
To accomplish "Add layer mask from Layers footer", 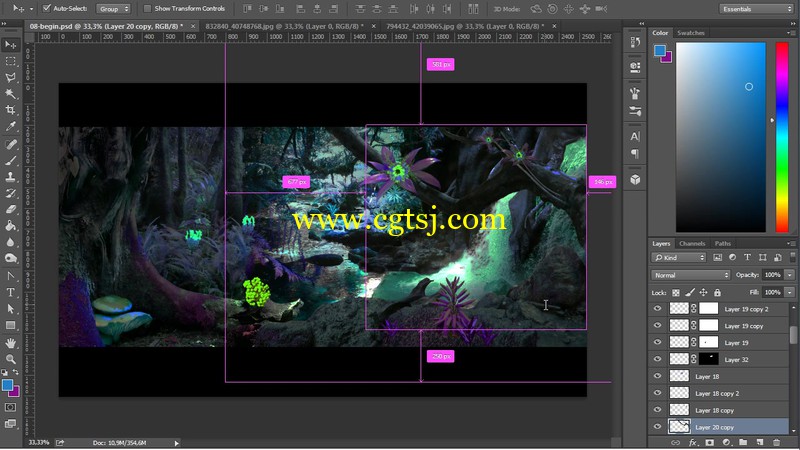I will [709, 442].
